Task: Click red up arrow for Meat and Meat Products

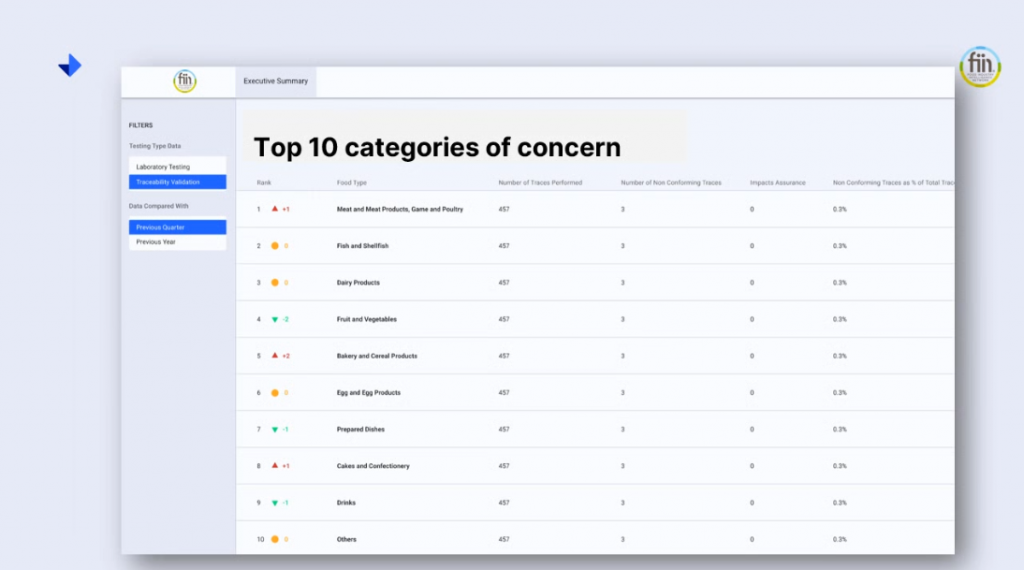Action: (275, 209)
